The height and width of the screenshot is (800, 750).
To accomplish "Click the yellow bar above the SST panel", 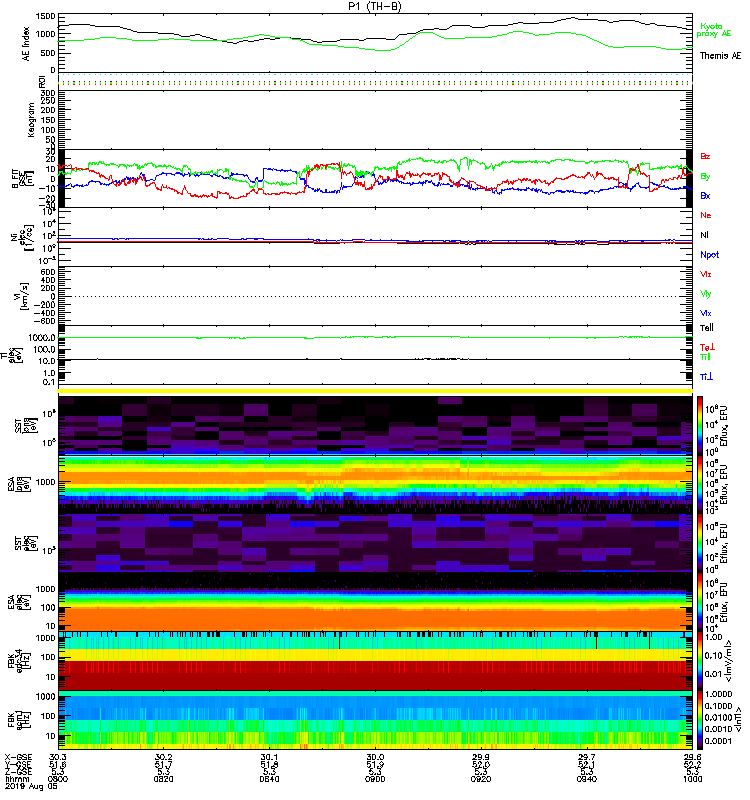I will (375, 391).
